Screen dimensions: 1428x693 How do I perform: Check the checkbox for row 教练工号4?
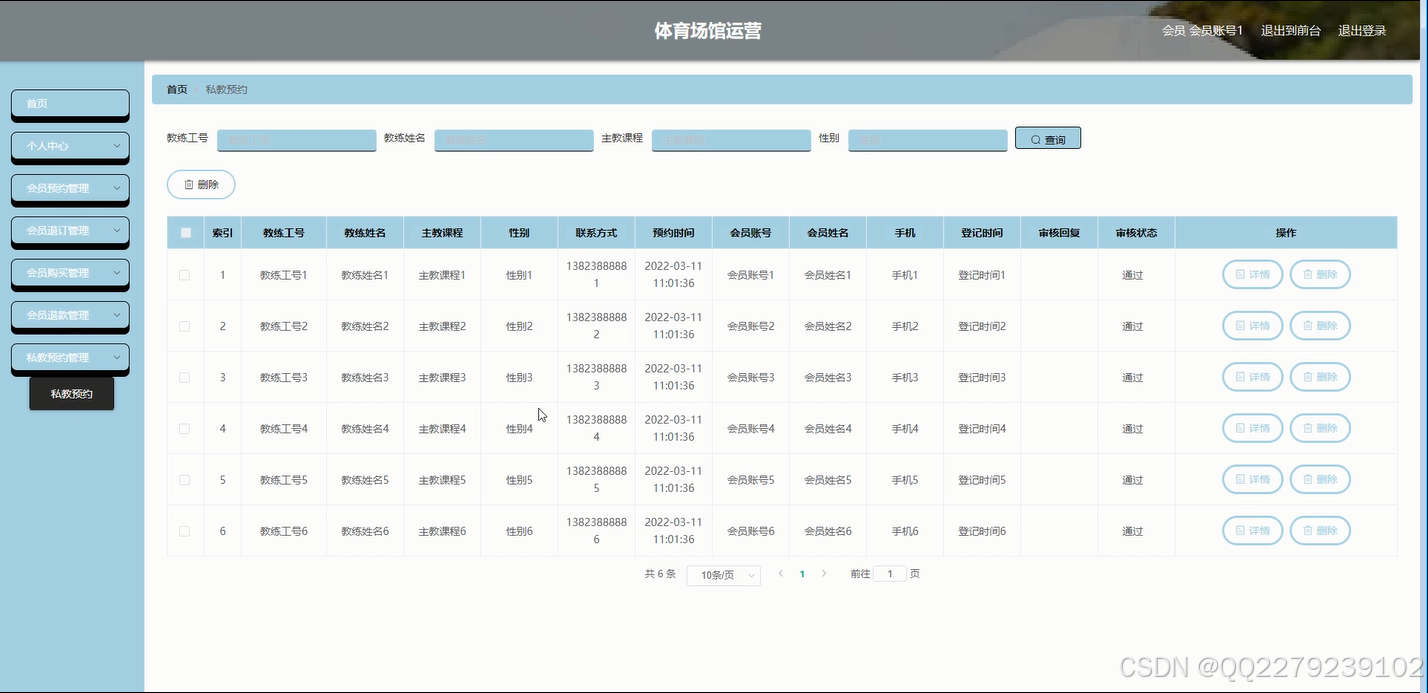click(x=184, y=428)
